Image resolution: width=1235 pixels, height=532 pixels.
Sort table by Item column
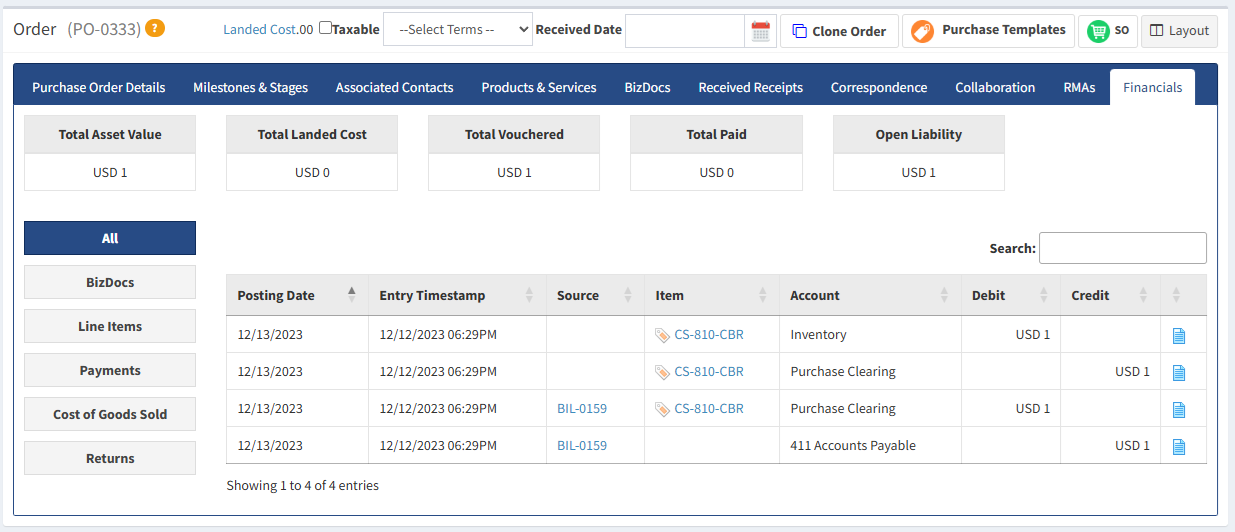(x=712, y=295)
